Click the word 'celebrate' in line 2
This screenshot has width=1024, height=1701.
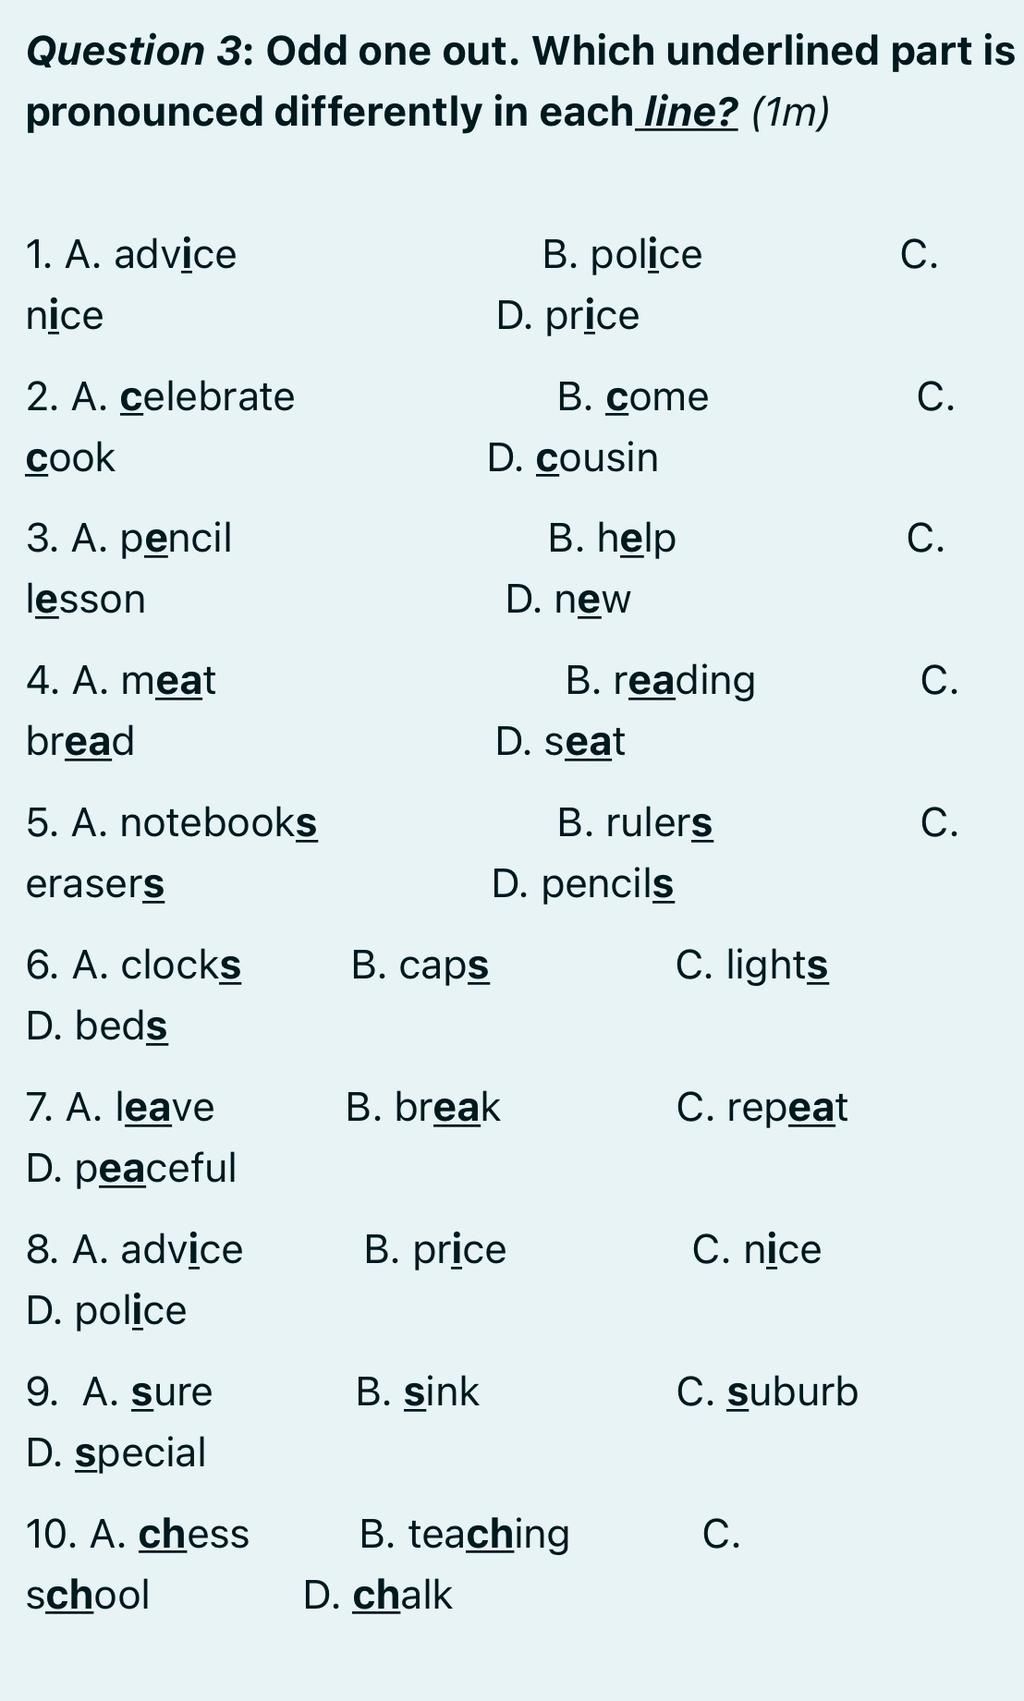207,396
